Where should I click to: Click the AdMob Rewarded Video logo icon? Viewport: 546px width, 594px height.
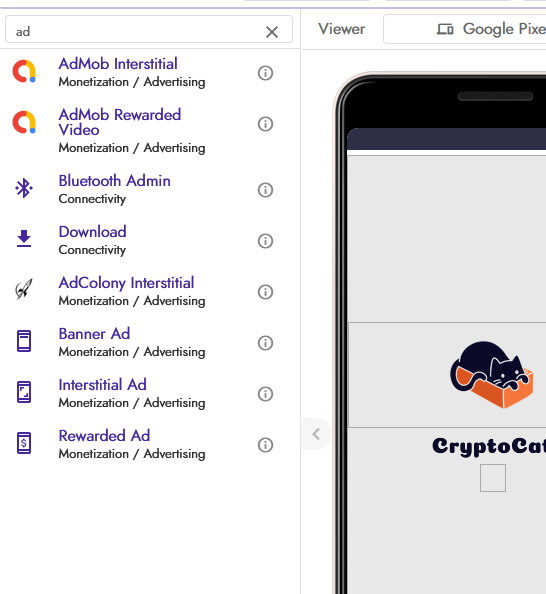(x=24, y=122)
